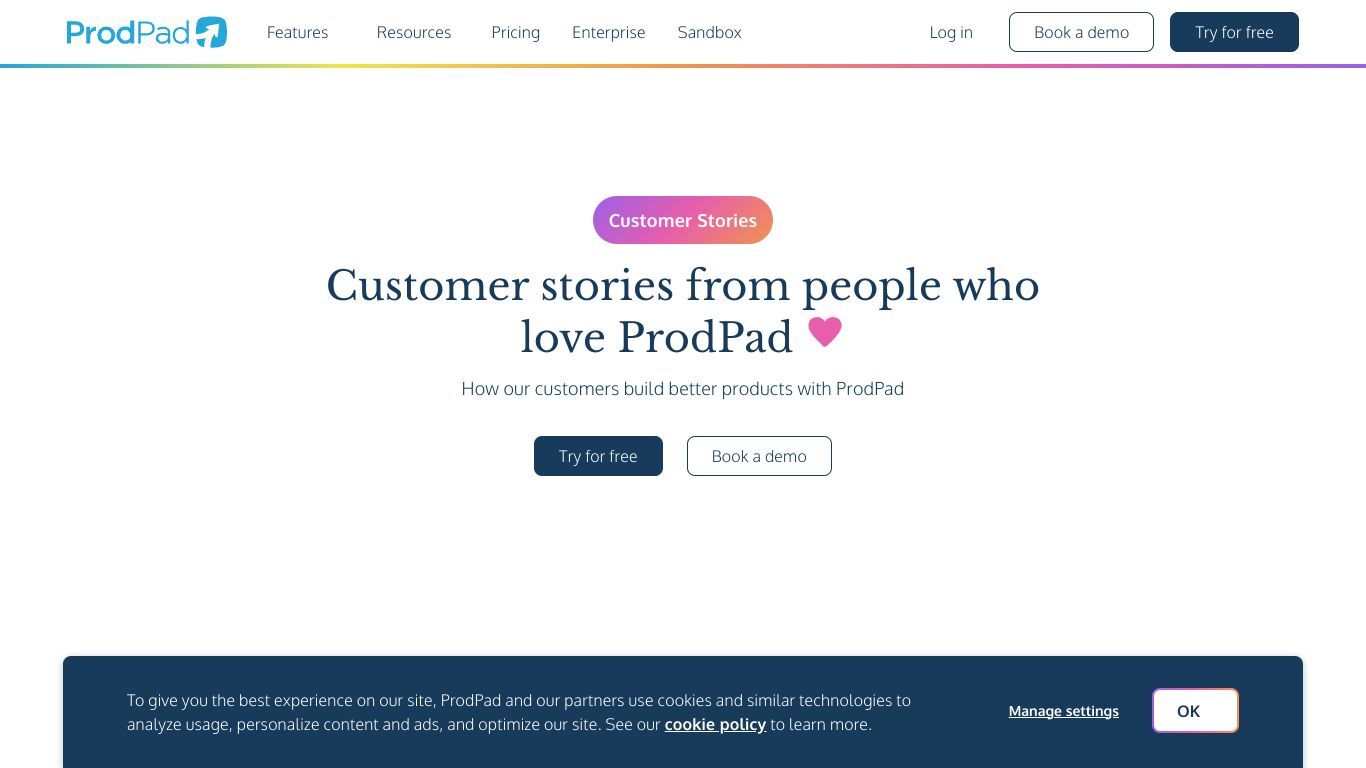Click Book a demo below the headline
This screenshot has height=768, width=1366.
(x=759, y=456)
